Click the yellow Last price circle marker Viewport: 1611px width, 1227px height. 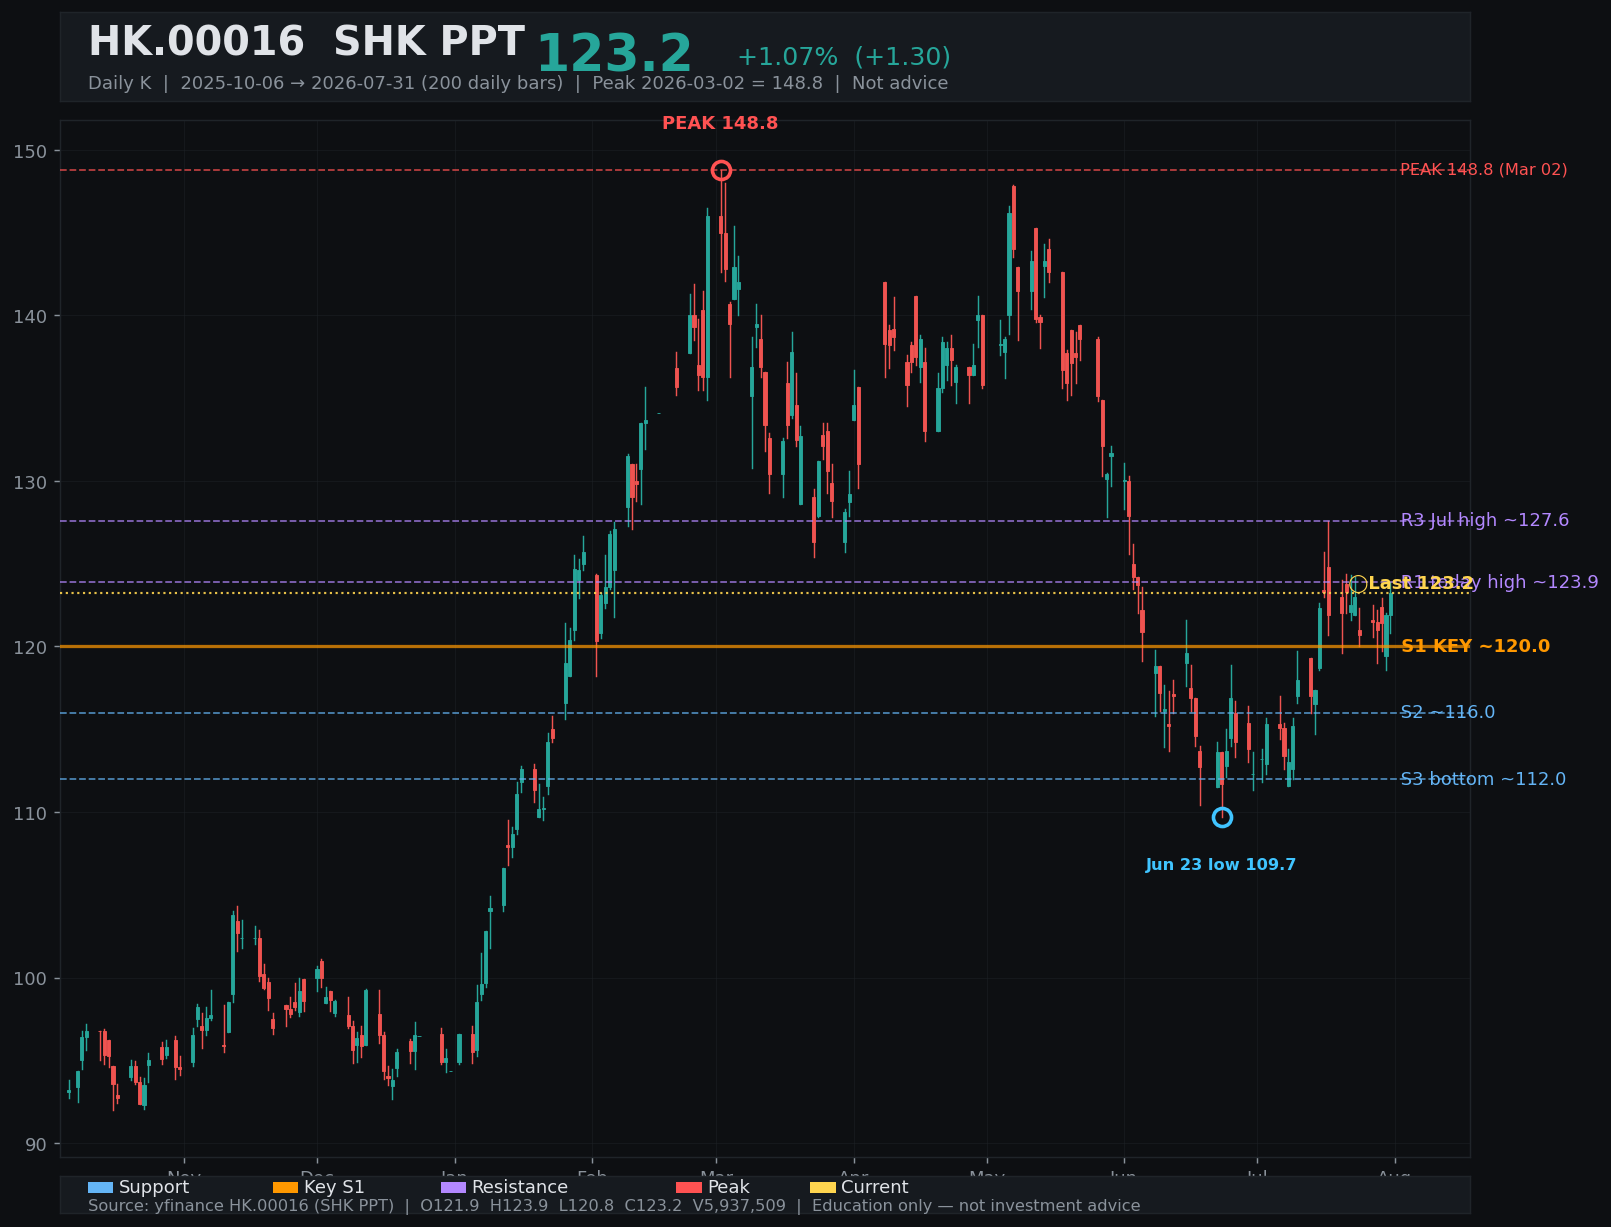pos(1358,584)
